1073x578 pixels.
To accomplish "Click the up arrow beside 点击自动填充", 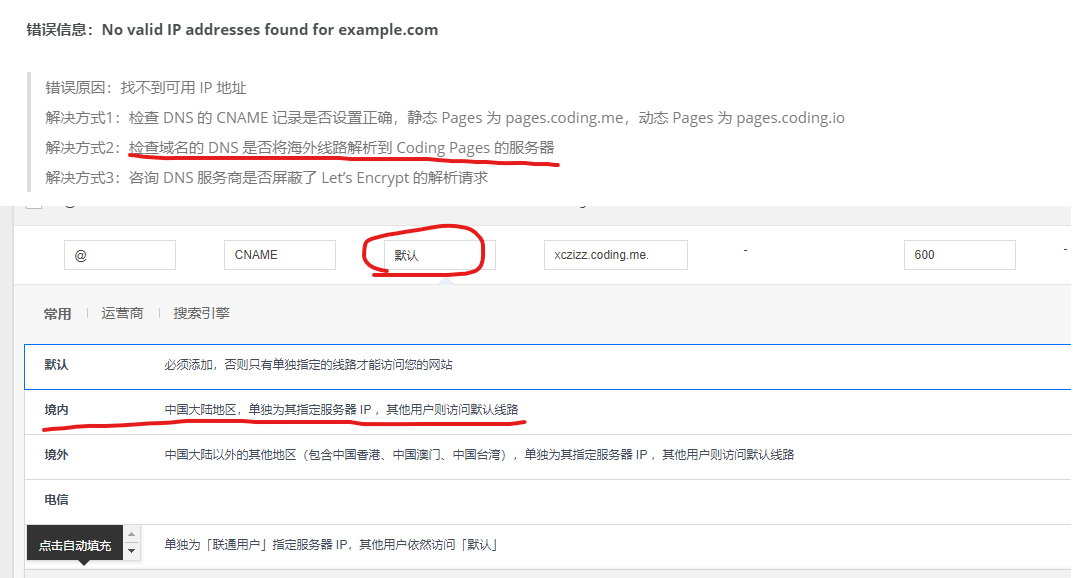I will tap(131, 534).
